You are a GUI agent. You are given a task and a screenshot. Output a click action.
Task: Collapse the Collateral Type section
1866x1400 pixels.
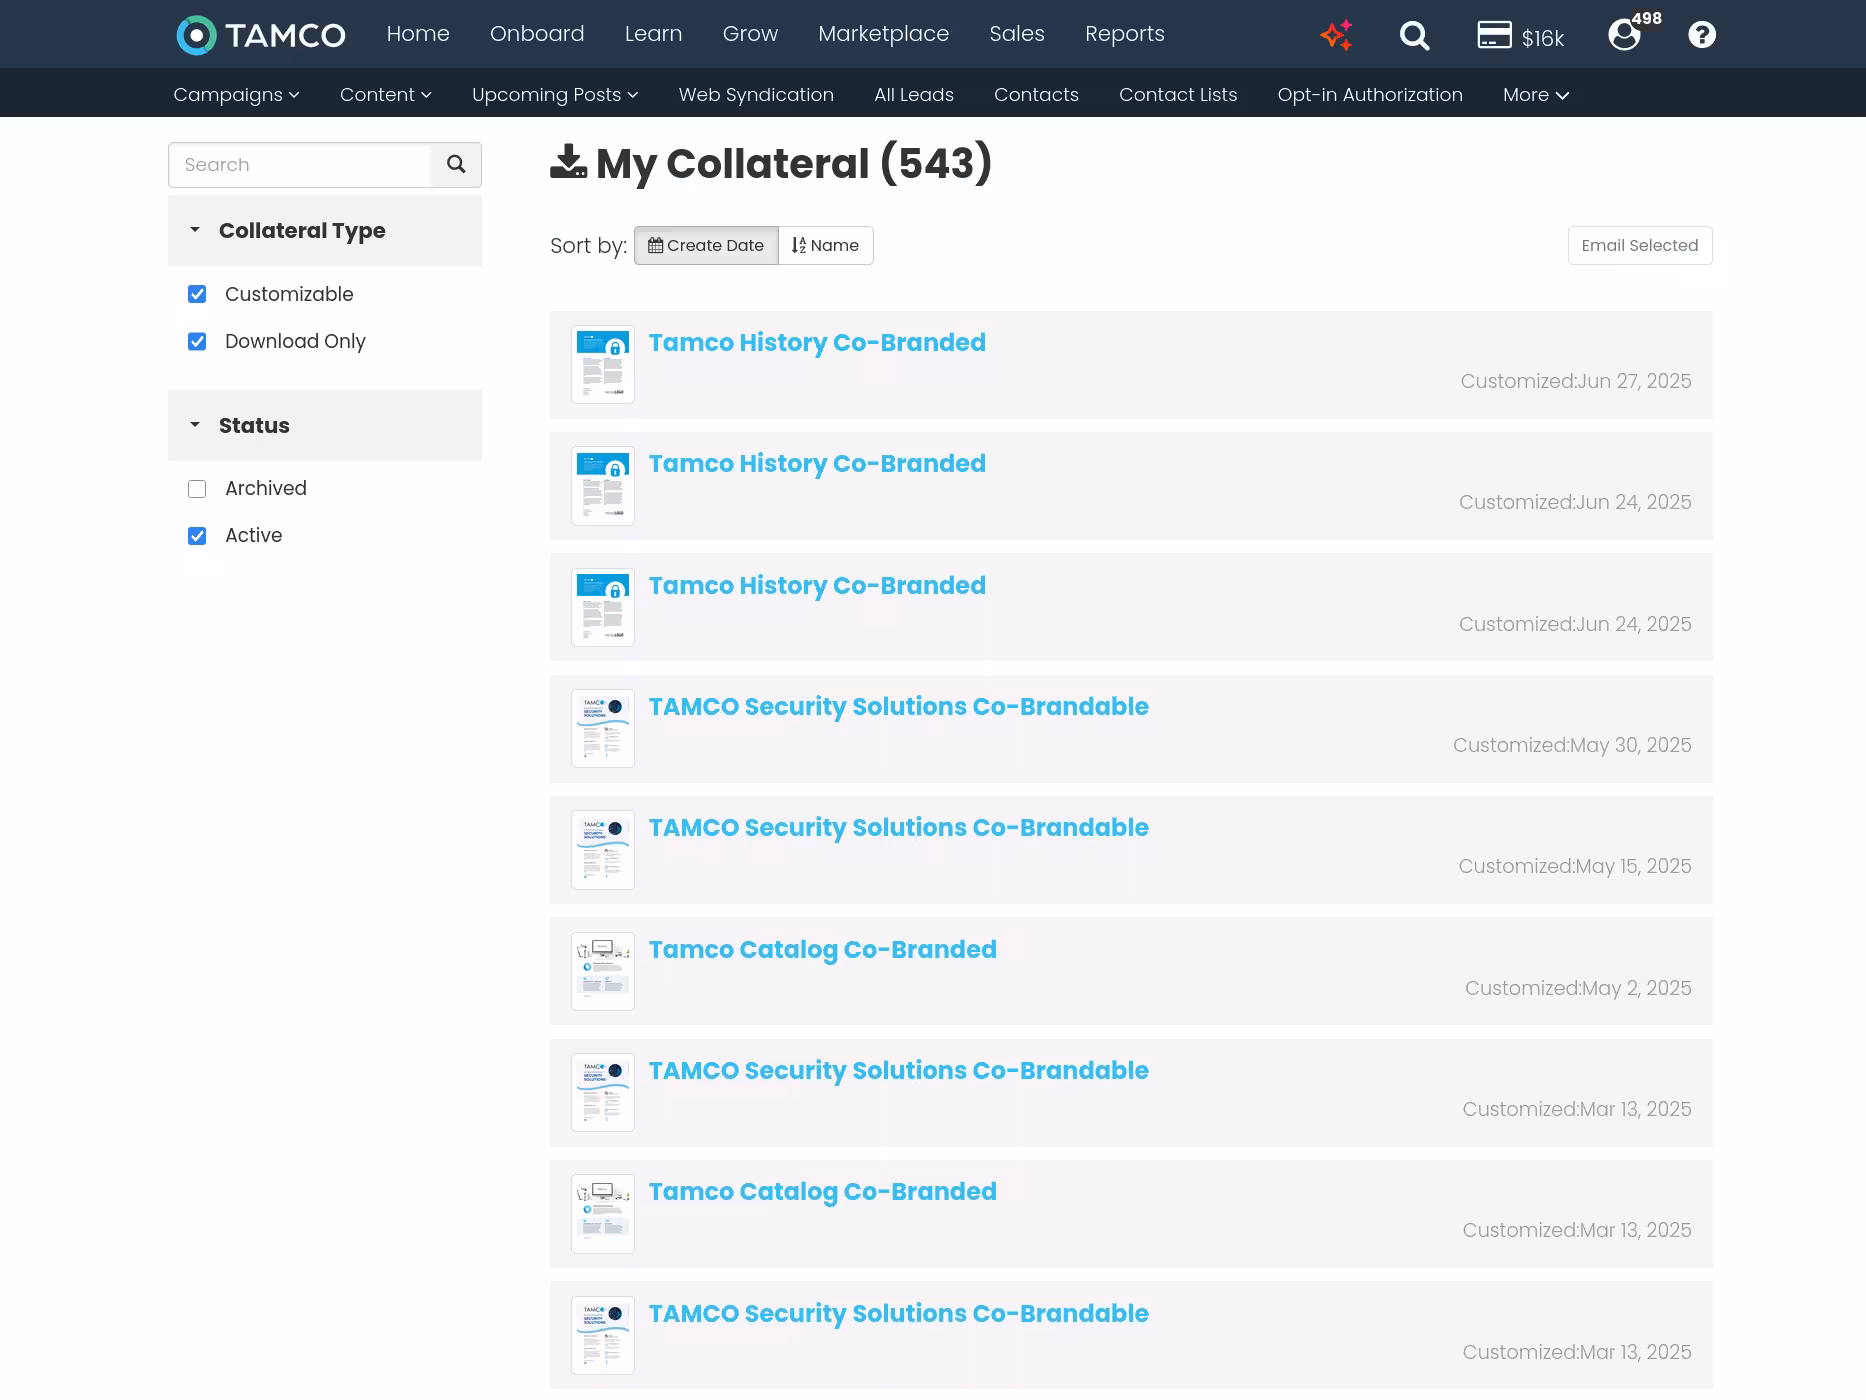[x=325, y=231]
